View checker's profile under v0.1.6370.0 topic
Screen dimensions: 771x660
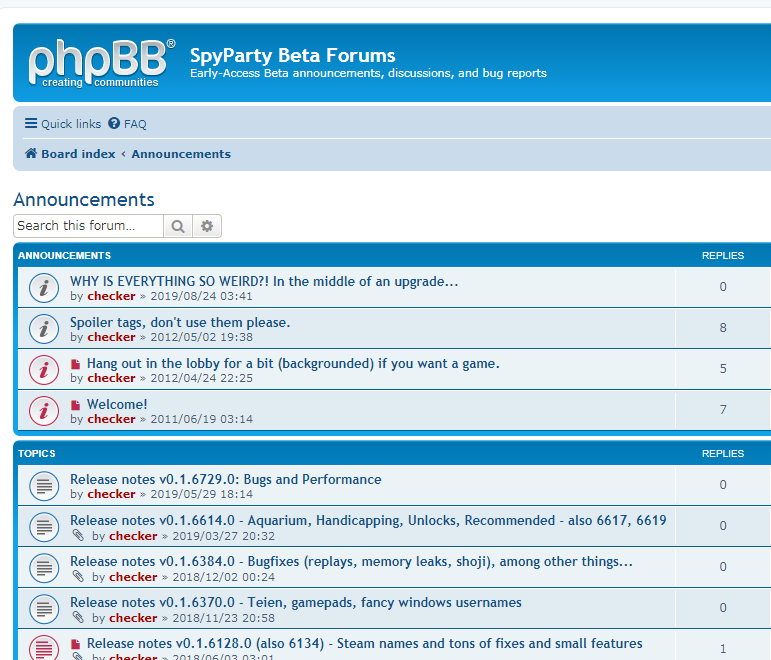pos(133,618)
